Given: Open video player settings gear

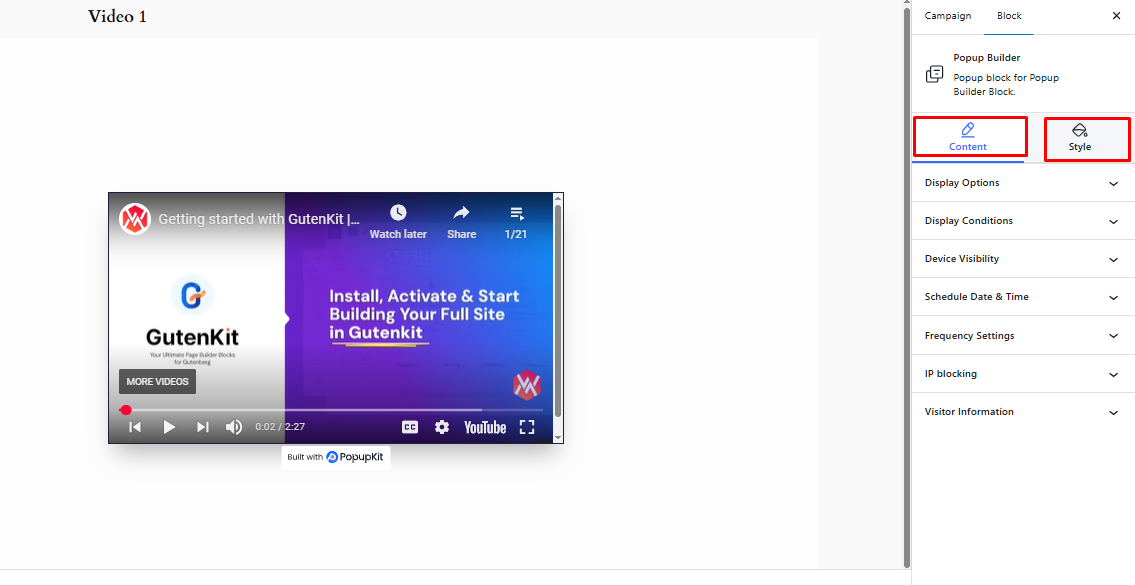Looking at the screenshot, I should pyautogui.click(x=442, y=427).
